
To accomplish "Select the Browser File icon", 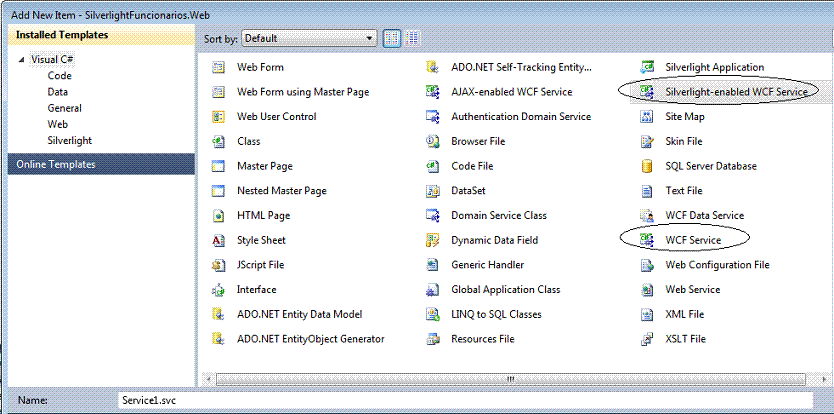I will pyautogui.click(x=432, y=142).
